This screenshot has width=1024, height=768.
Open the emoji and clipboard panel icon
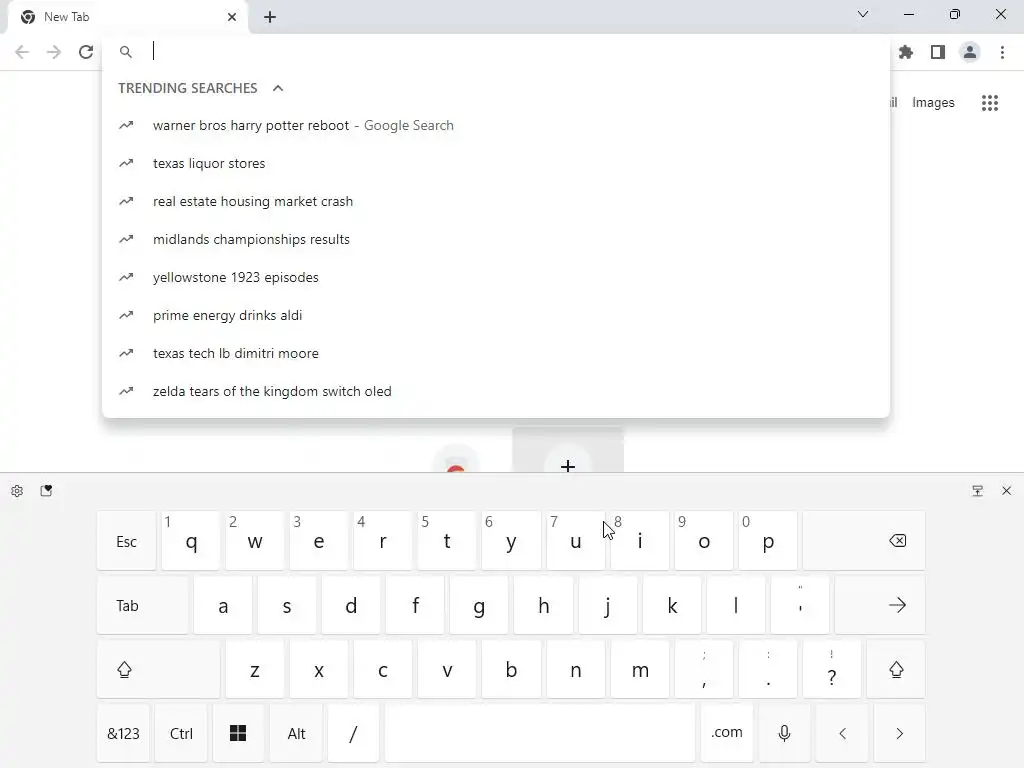(46, 490)
